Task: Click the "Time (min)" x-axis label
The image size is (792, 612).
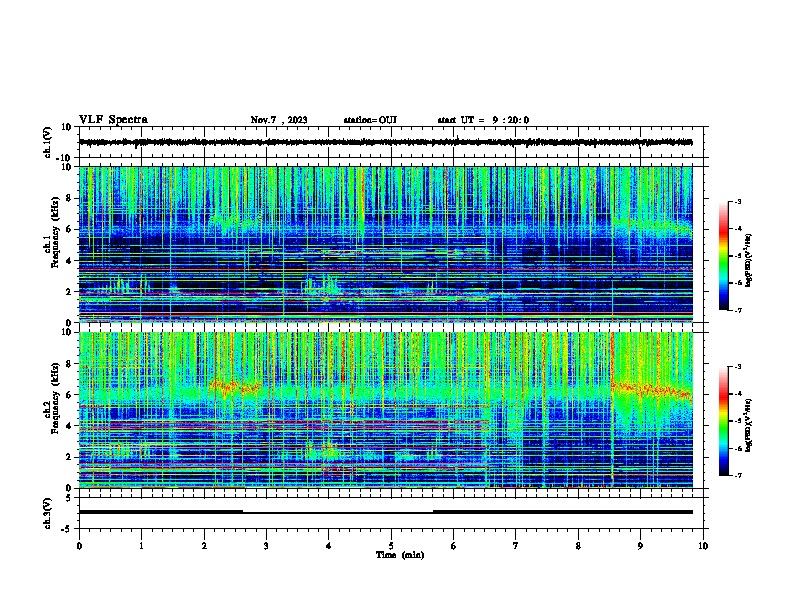Action: [400, 555]
